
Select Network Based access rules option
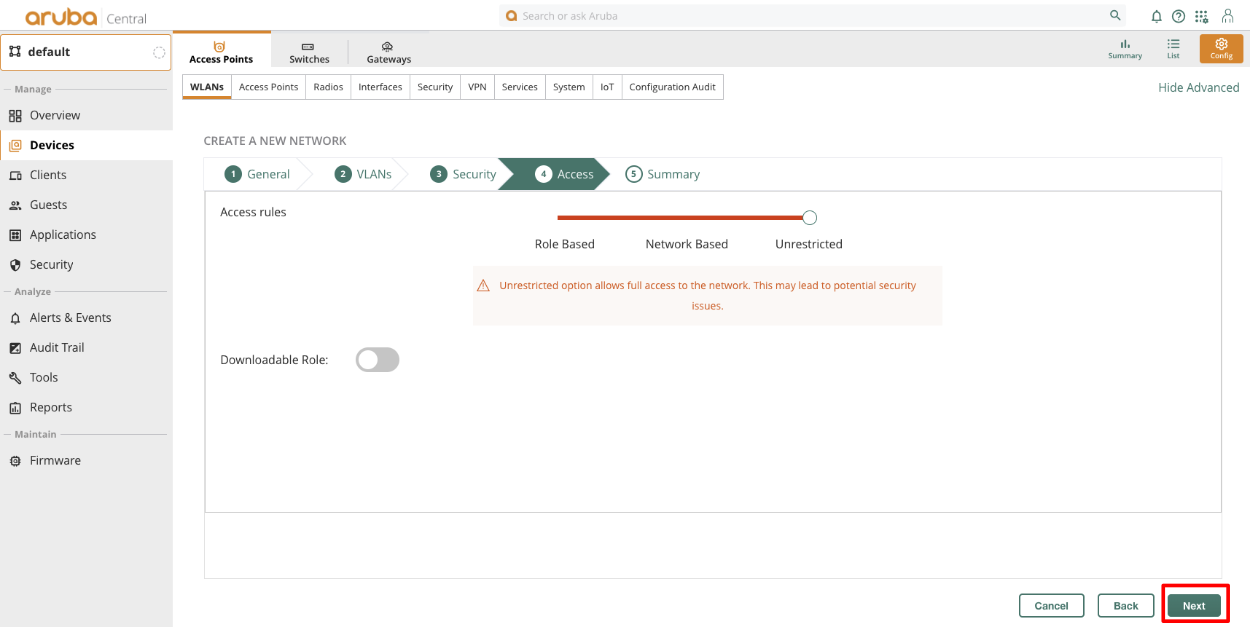point(686,244)
